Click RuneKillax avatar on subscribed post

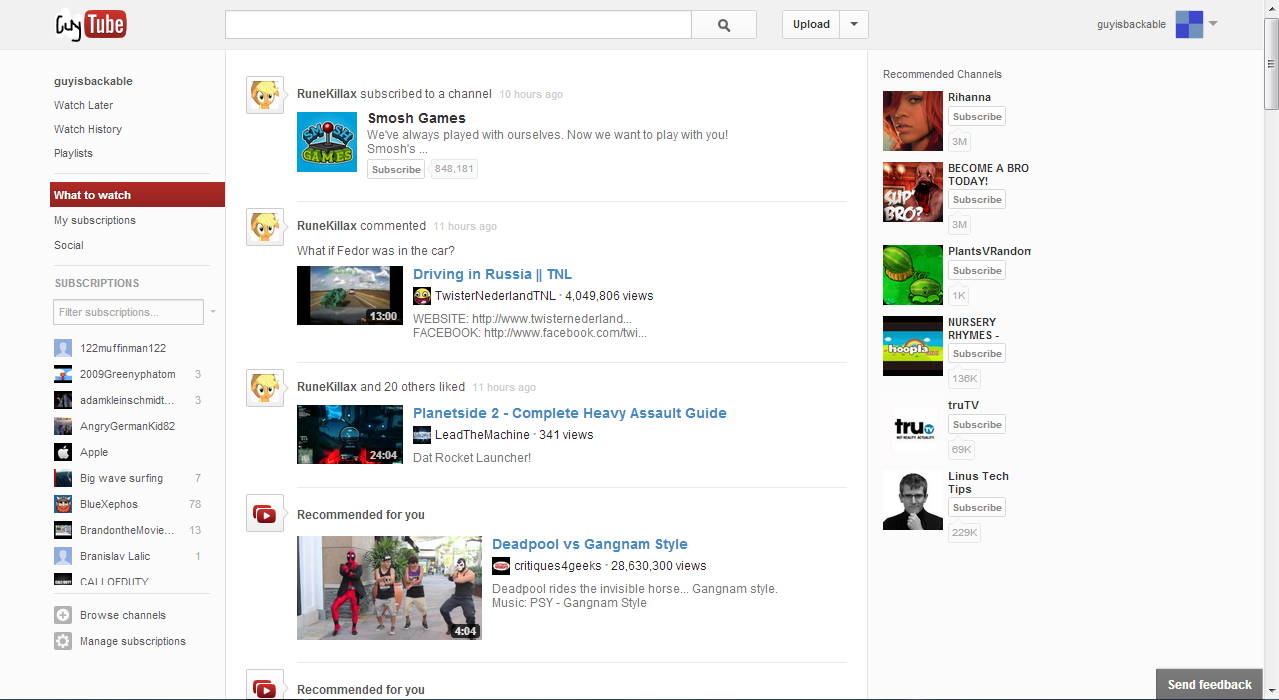[265, 94]
